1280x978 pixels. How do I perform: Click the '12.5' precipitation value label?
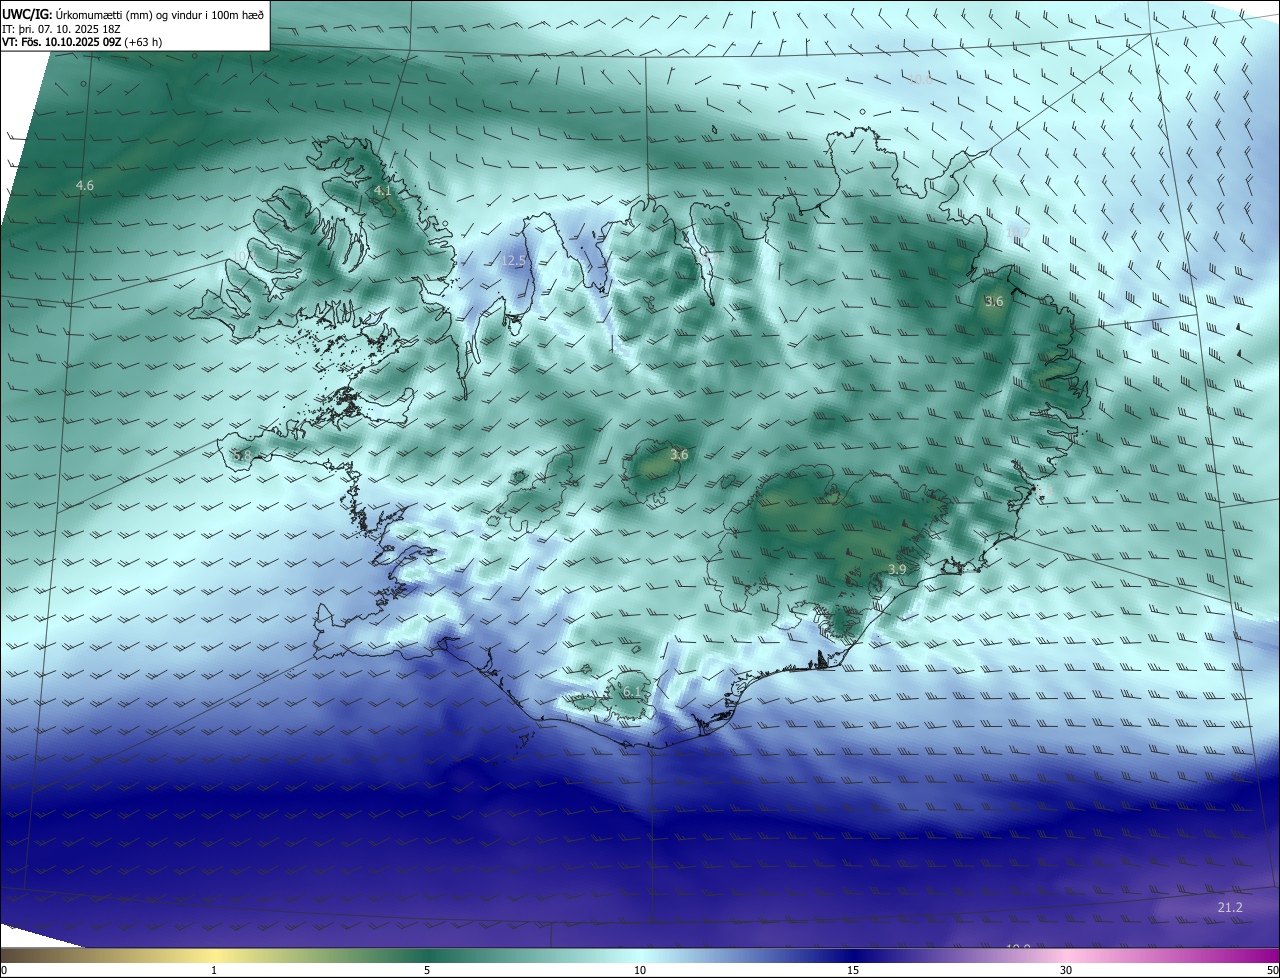(513, 261)
